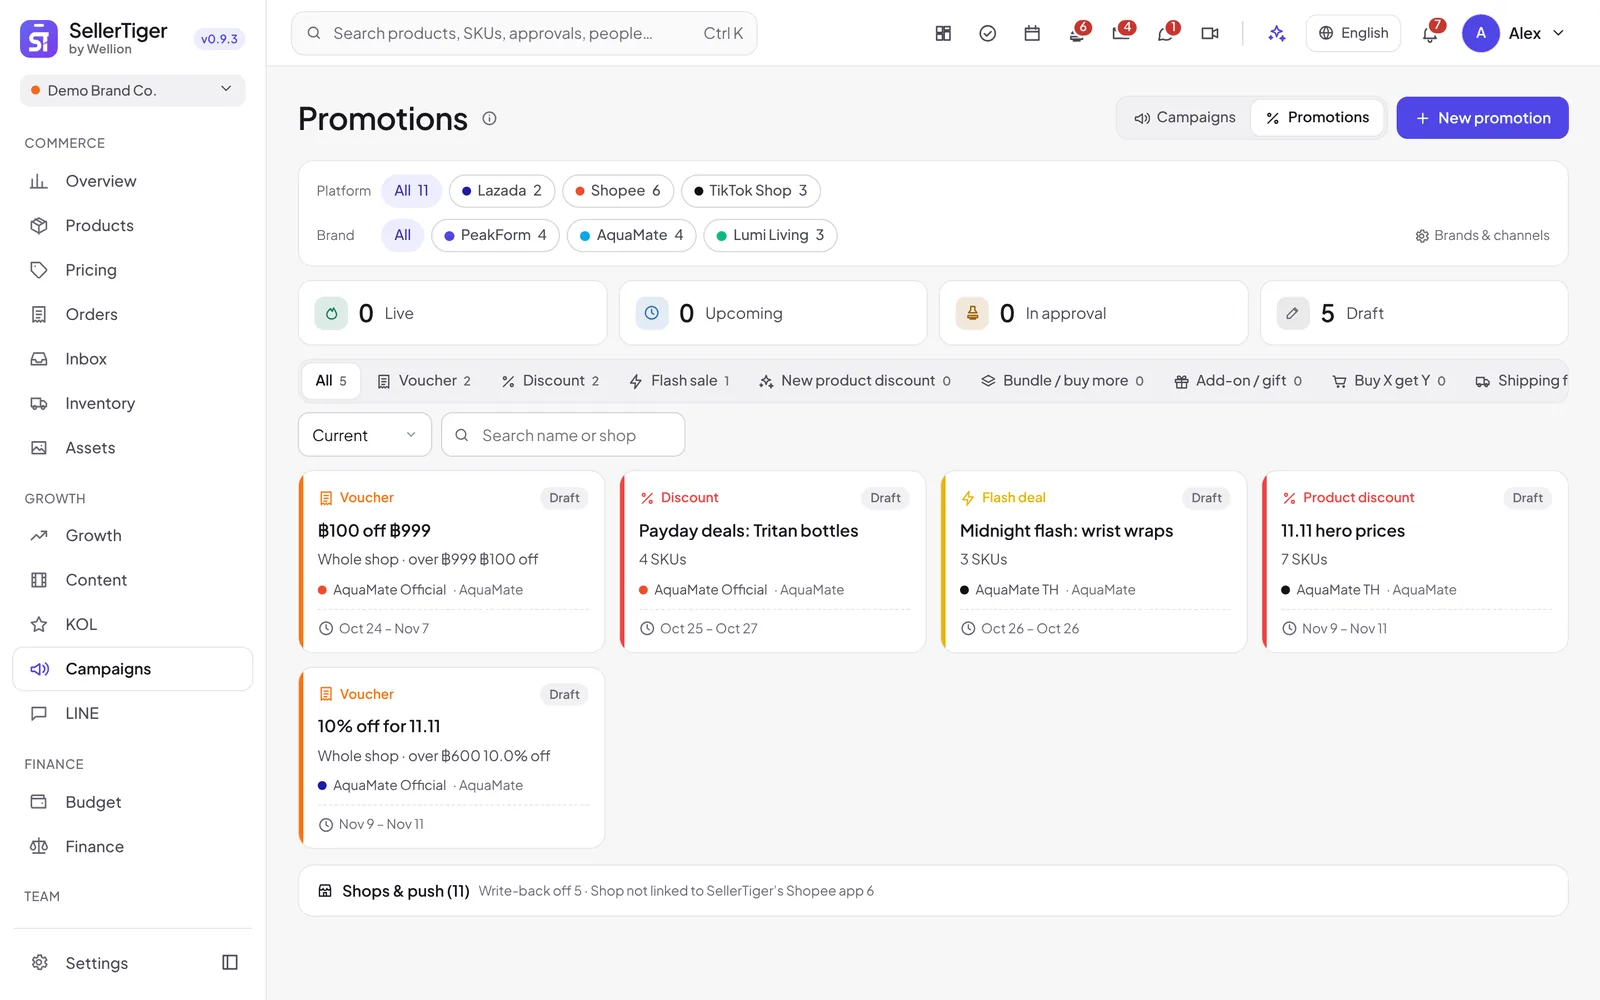1600x1000 pixels.
Task: Open the notifications bell with badge 7
Action: point(1431,33)
